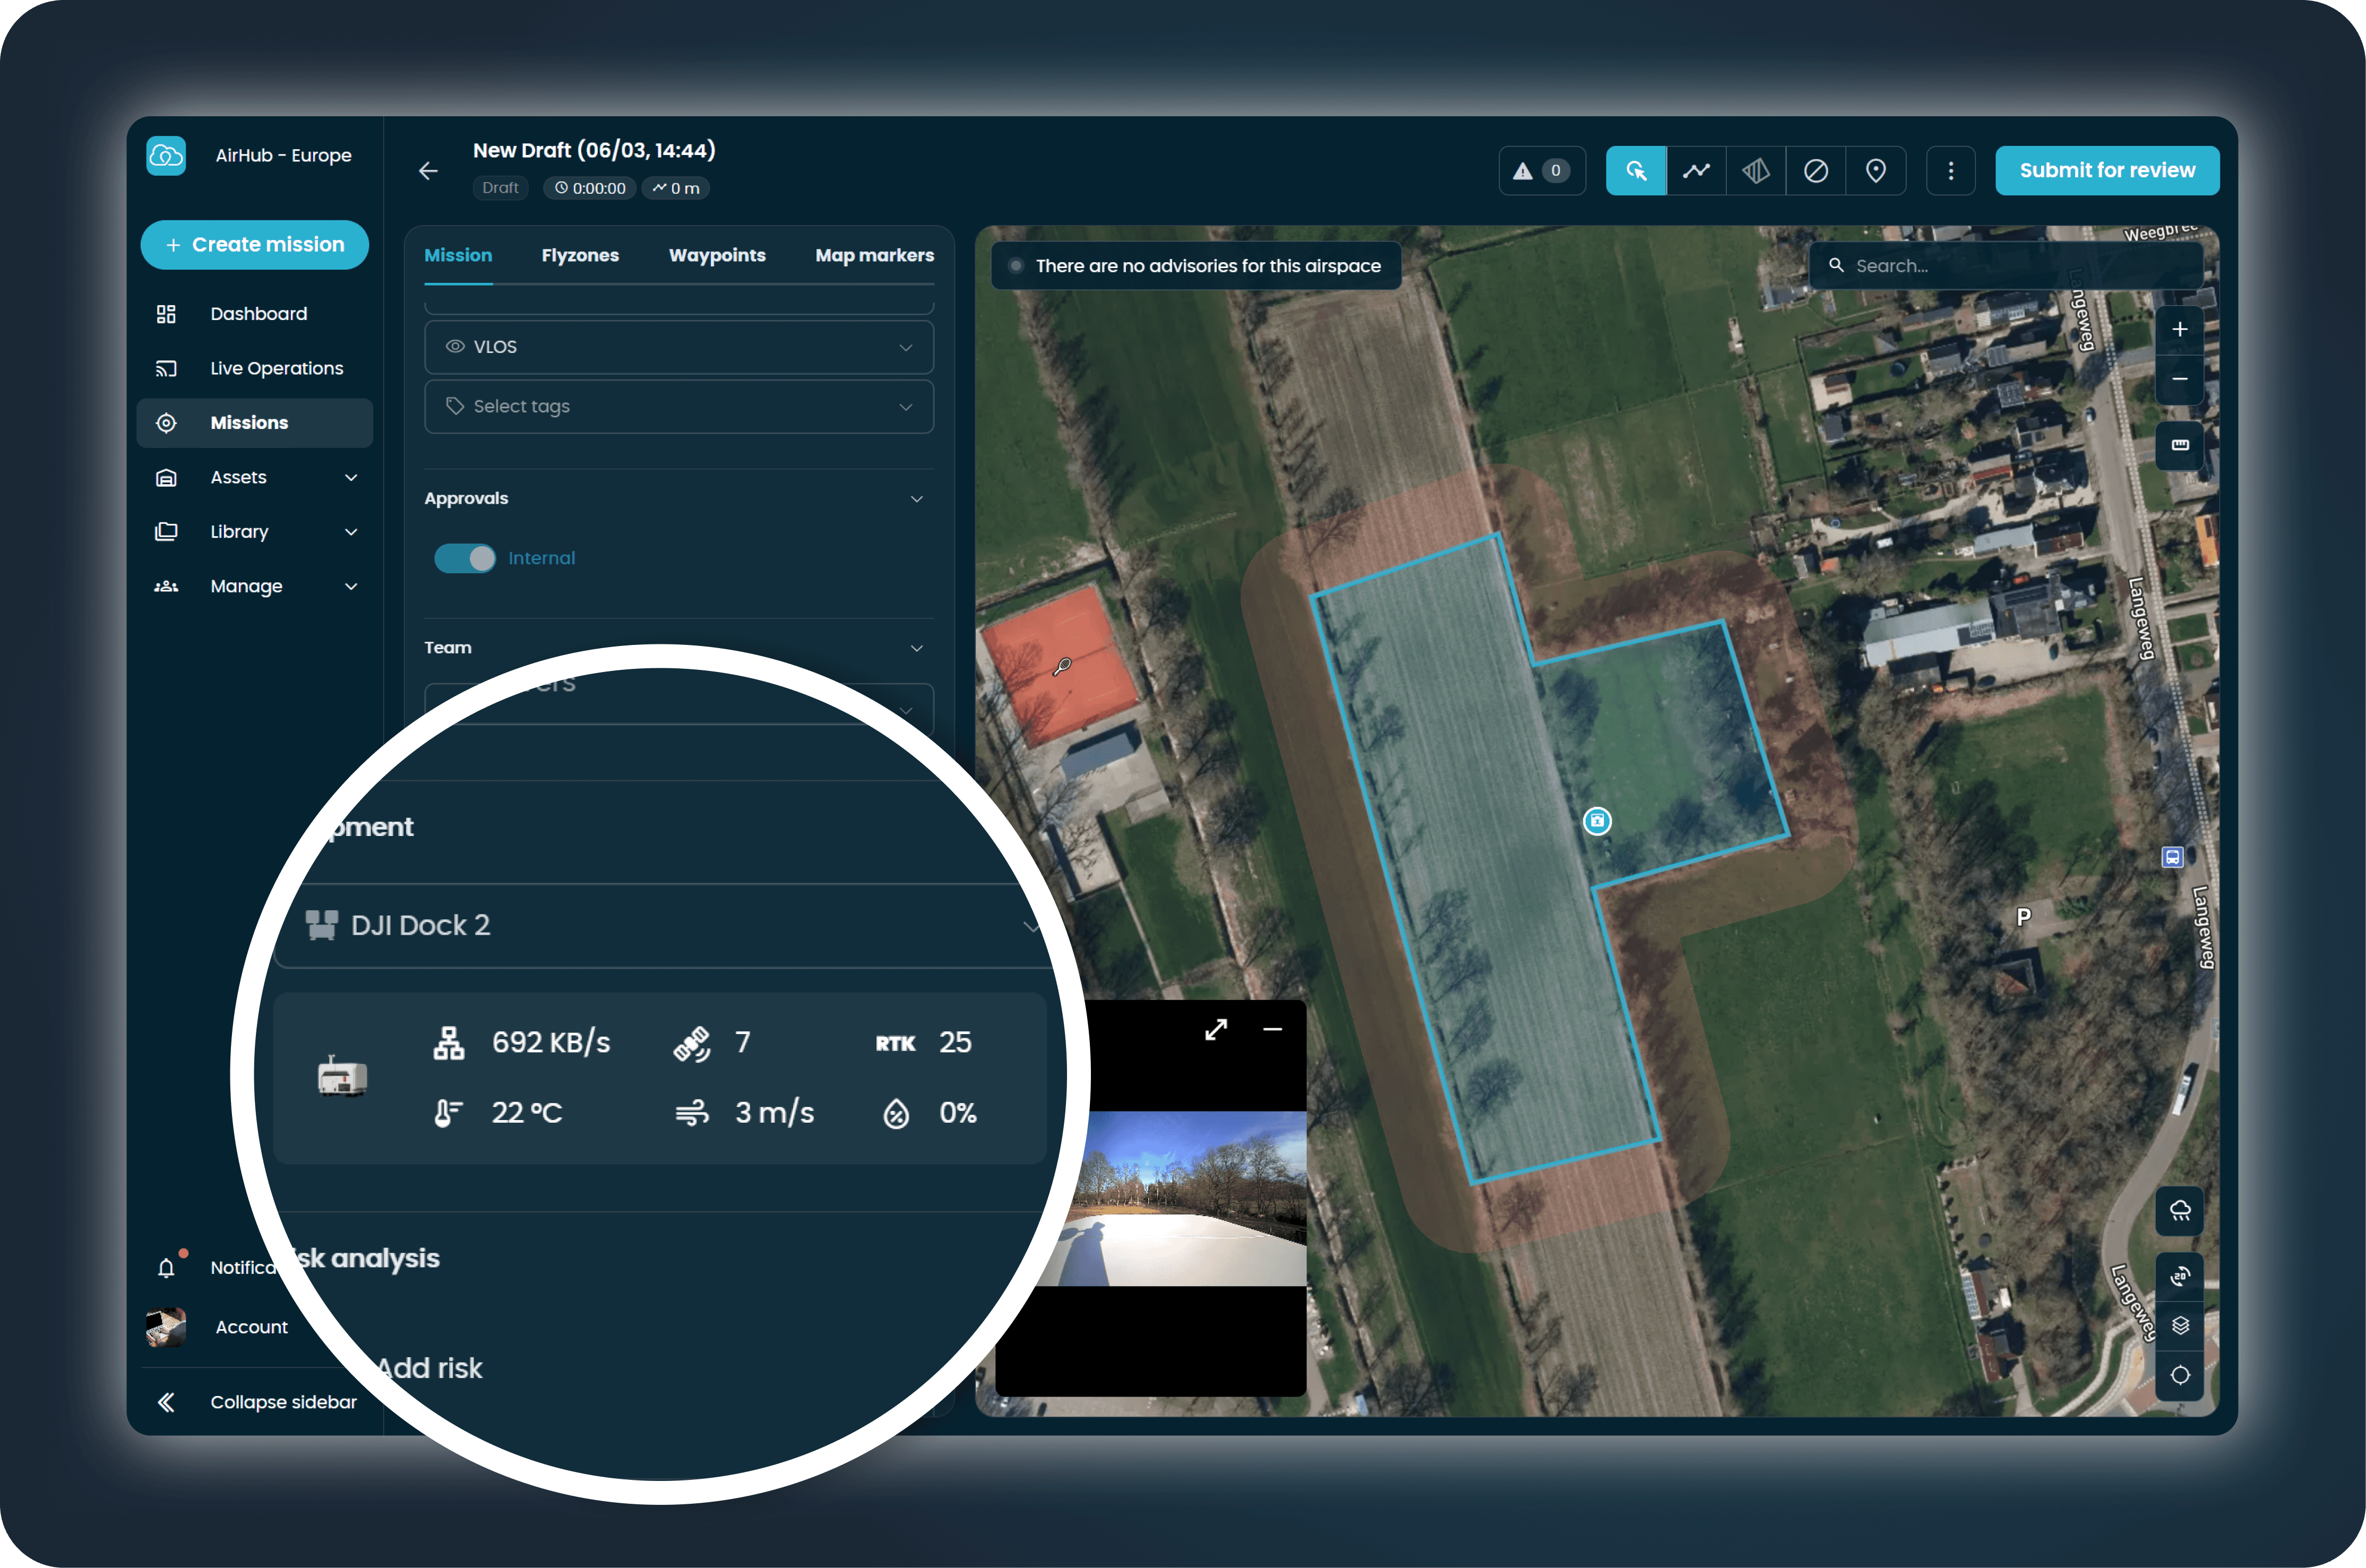Open the weather overlay cloud icon
This screenshot has height=1568, width=2366.
point(2180,1212)
